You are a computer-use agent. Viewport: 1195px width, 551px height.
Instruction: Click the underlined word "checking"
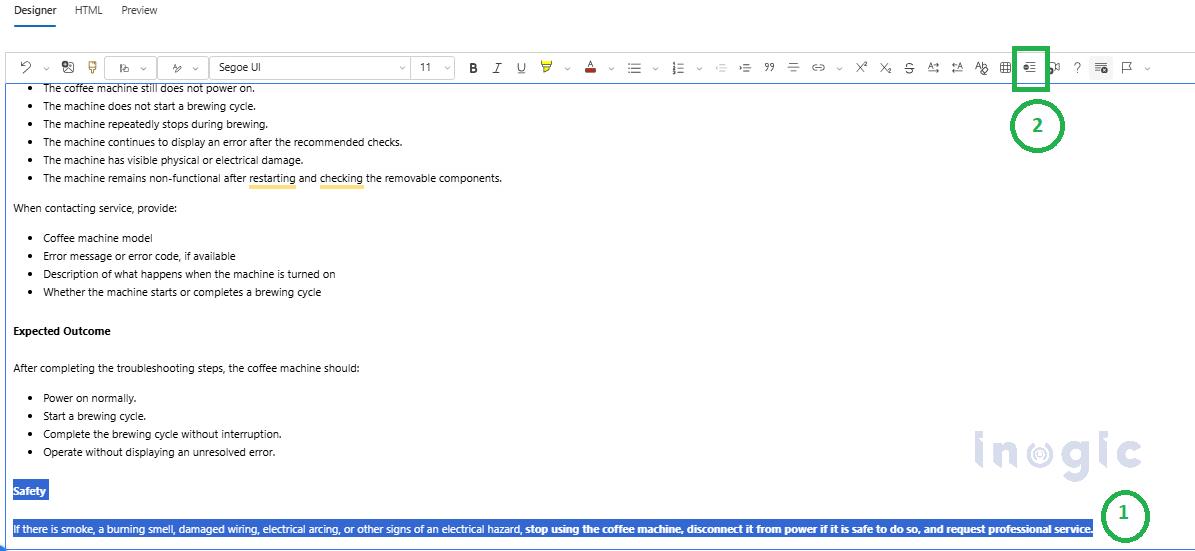point(341,178)
